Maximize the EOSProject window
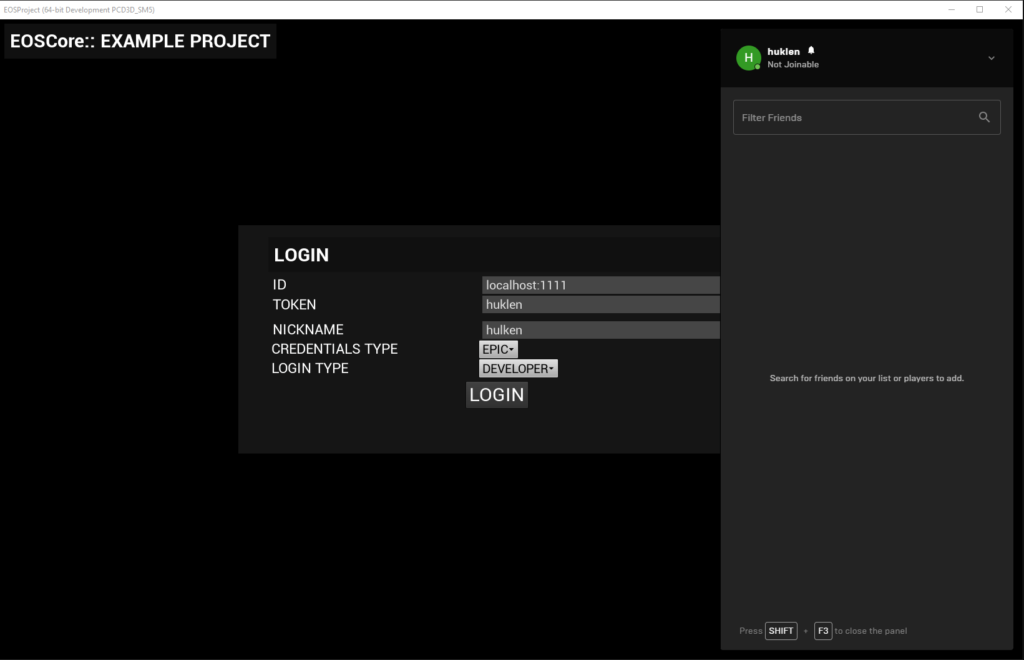The width and height of the screenshot is (1024, 660). click(980, 9)
